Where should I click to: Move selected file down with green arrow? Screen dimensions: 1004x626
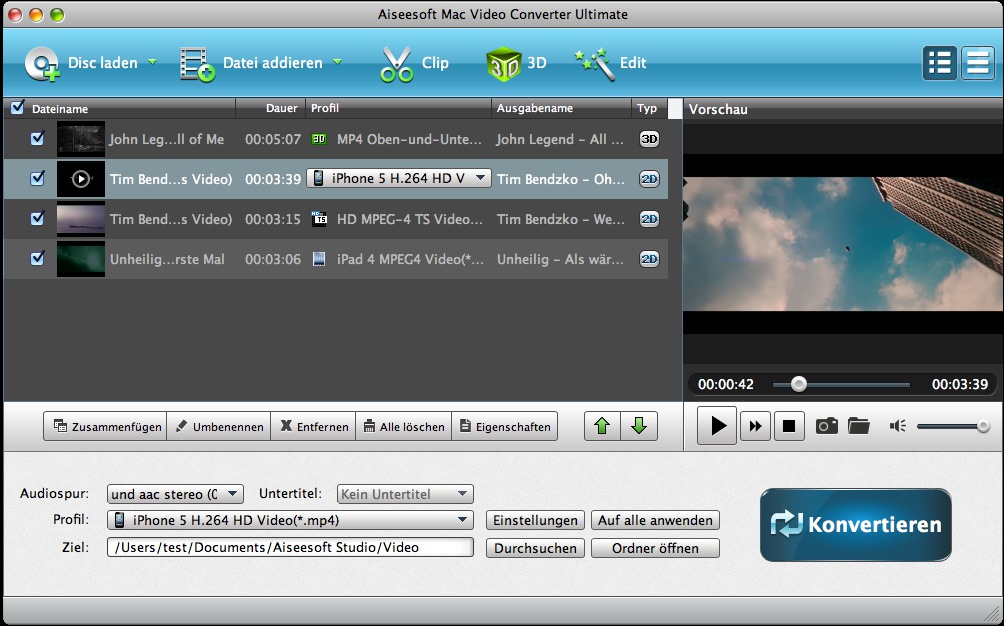click(639, 426)
